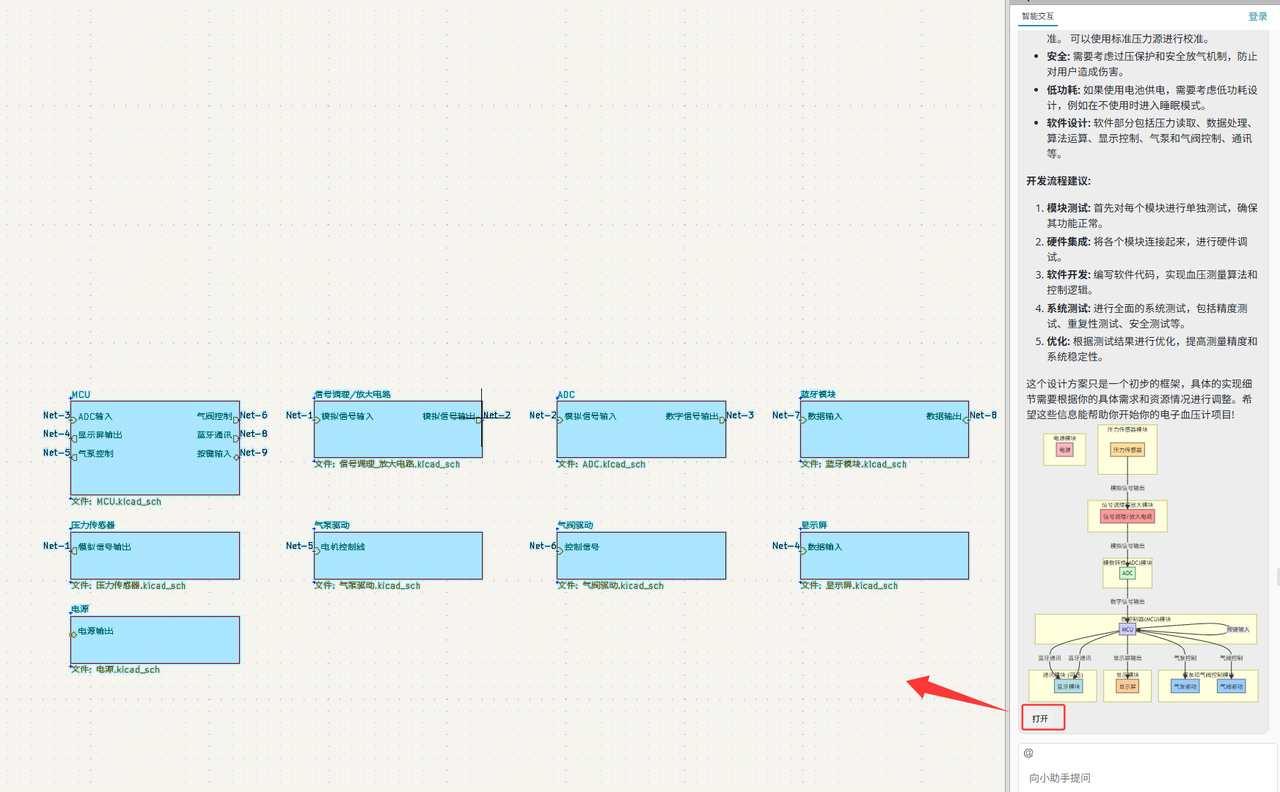This screenshot has width=1280, height=792.
Task: Select the 电源 sheet block
Action: coord(155,647)
